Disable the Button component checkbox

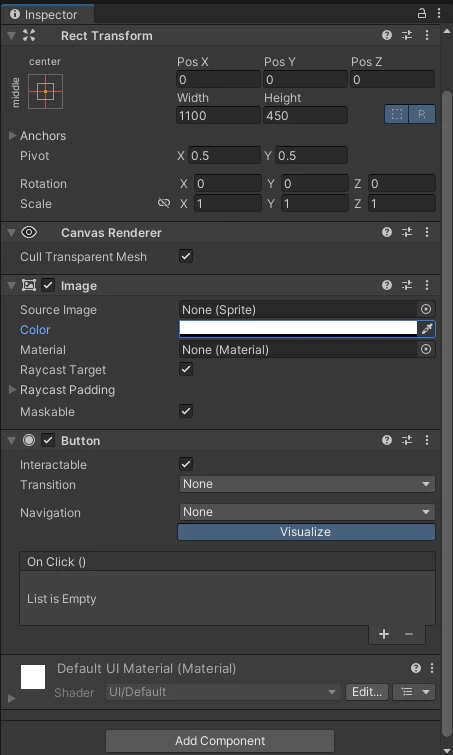point(48,440)
